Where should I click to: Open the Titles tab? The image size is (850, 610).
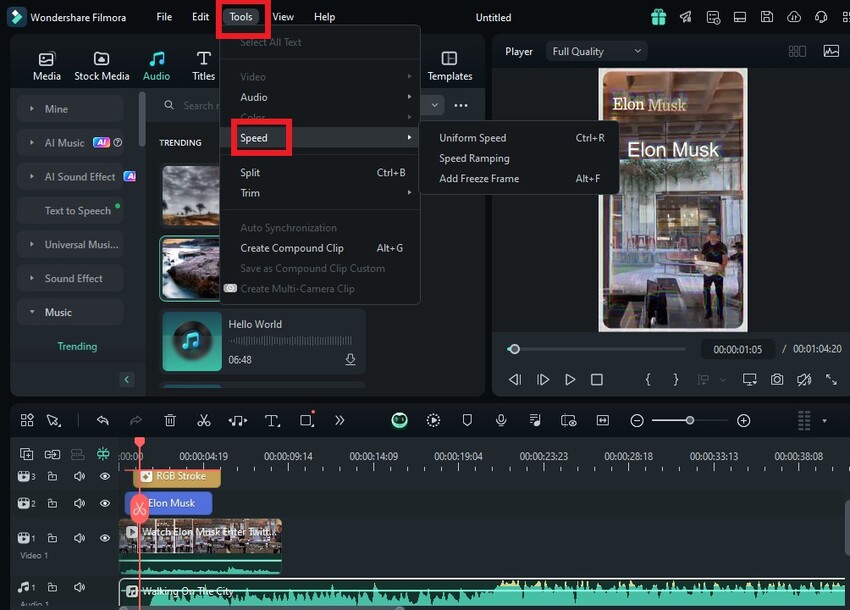[x=203, y=66]
